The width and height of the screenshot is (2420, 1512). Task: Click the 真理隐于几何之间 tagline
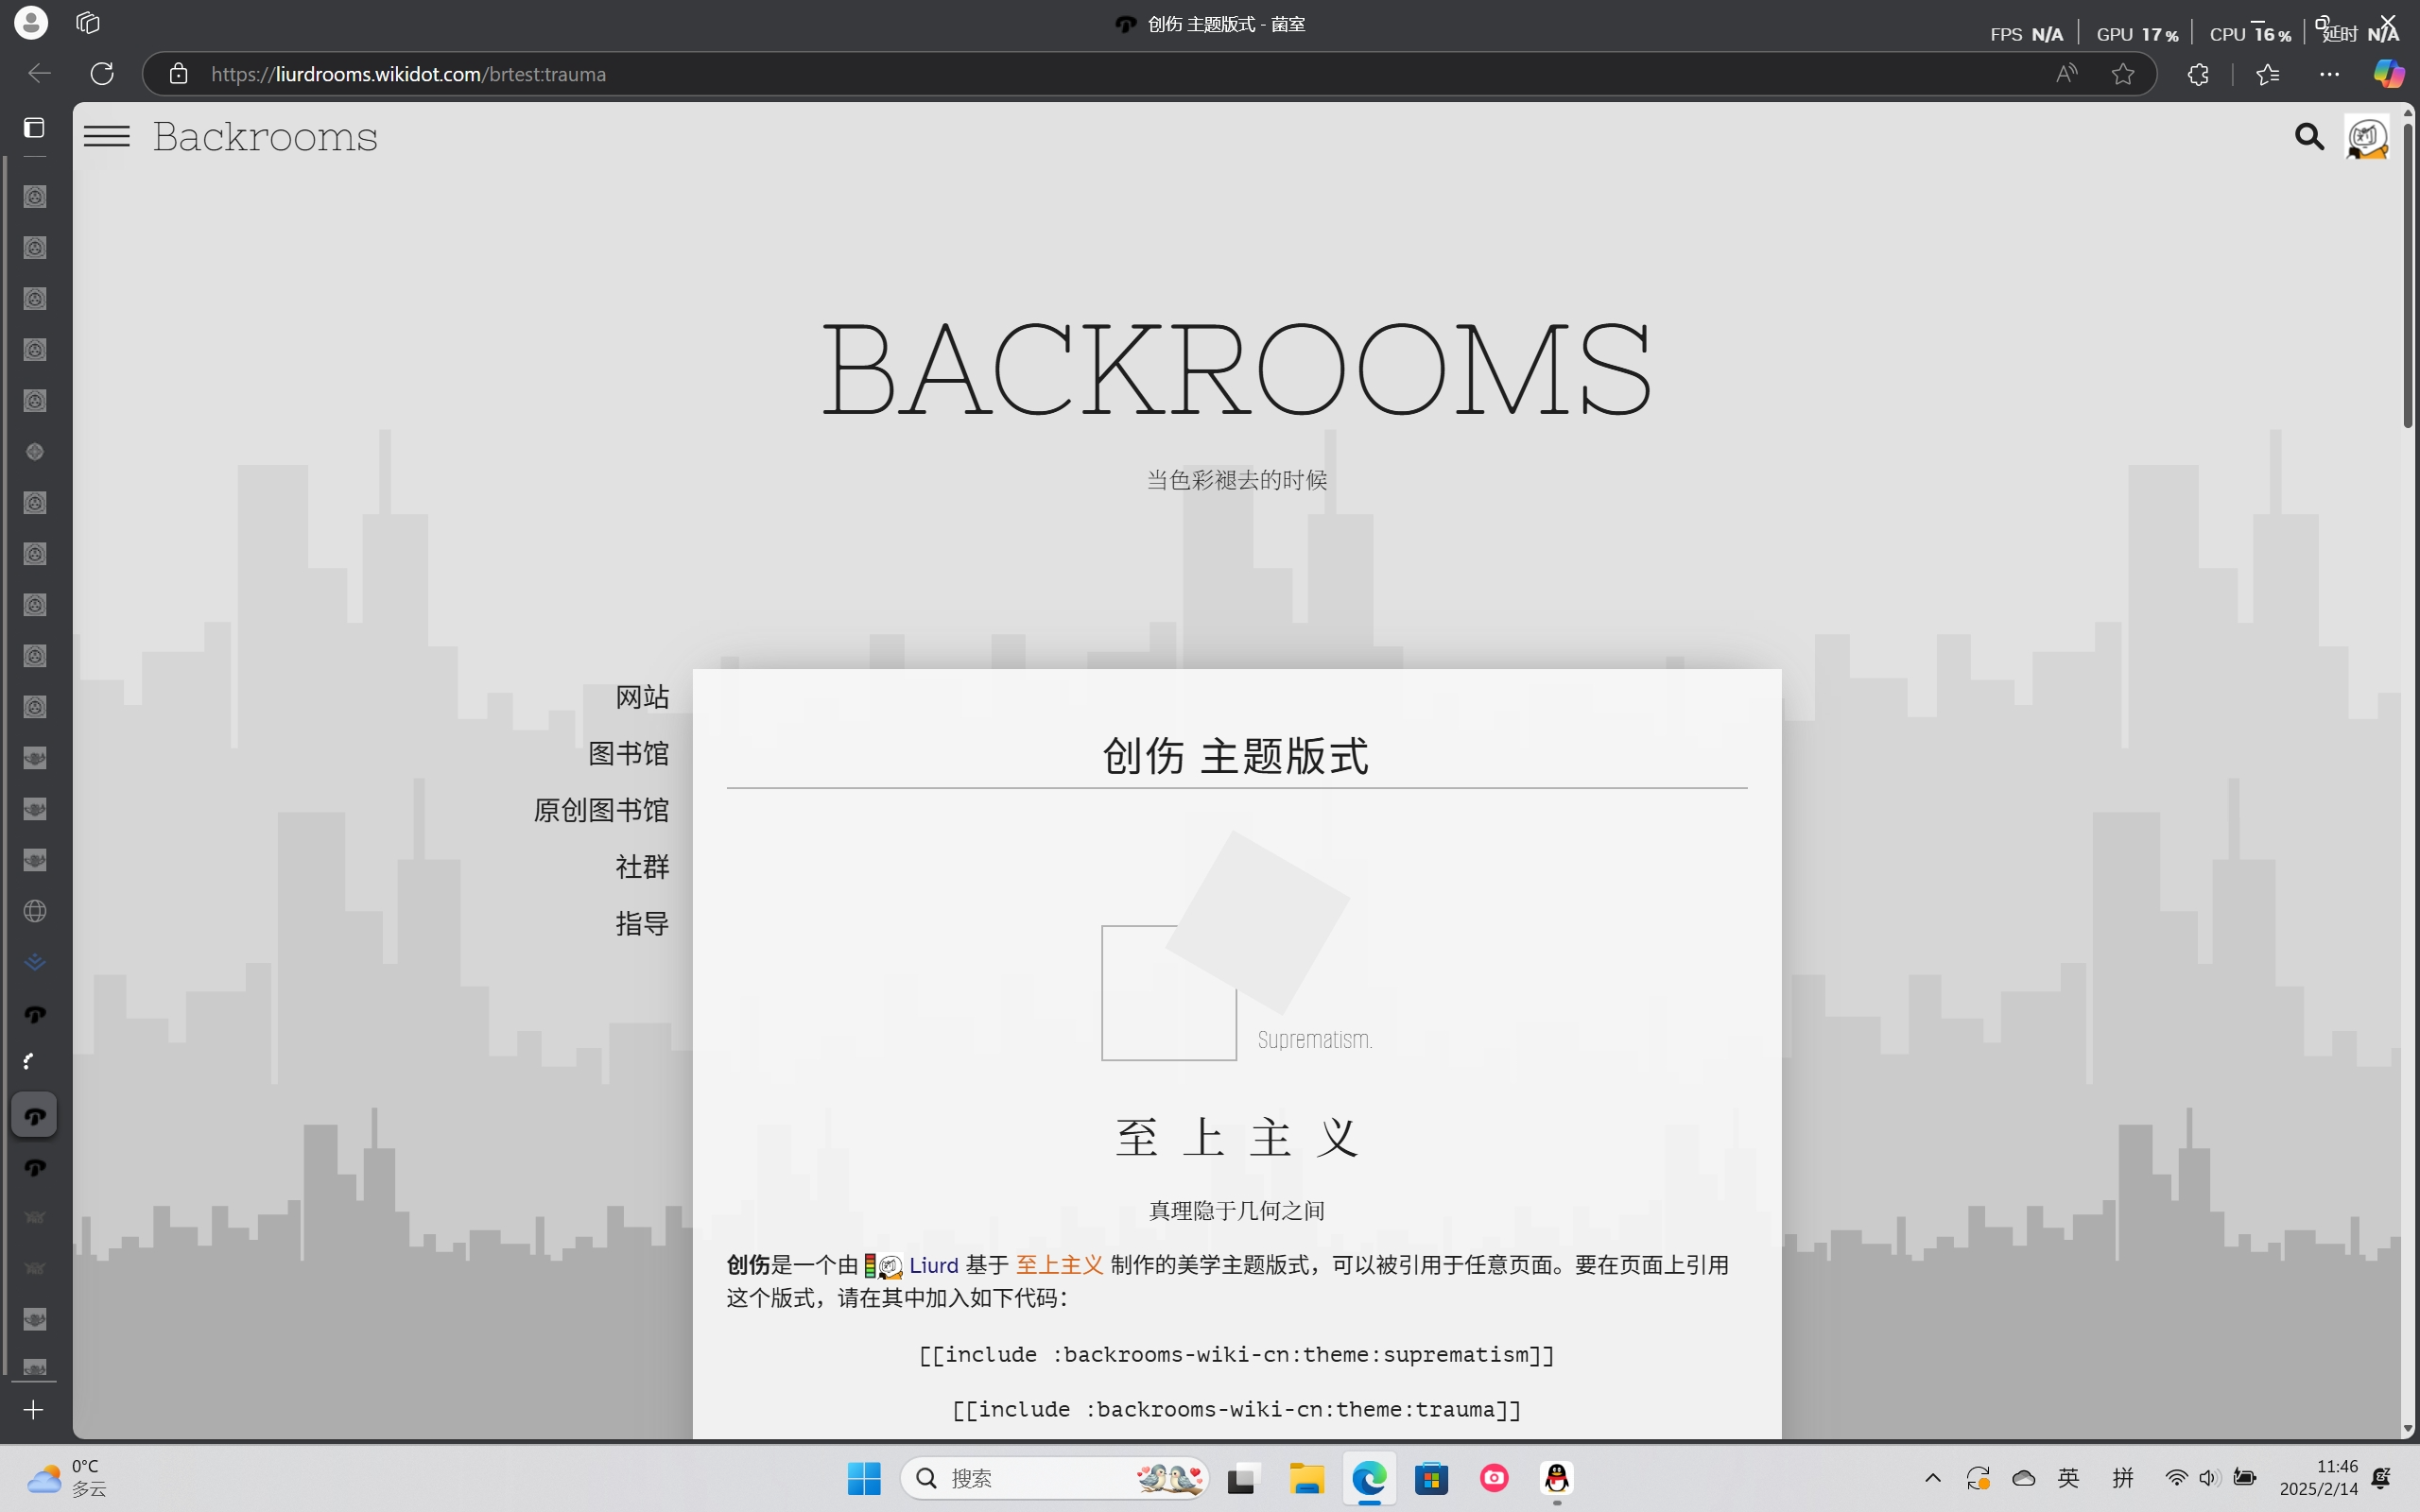tap(1237, 1211)
